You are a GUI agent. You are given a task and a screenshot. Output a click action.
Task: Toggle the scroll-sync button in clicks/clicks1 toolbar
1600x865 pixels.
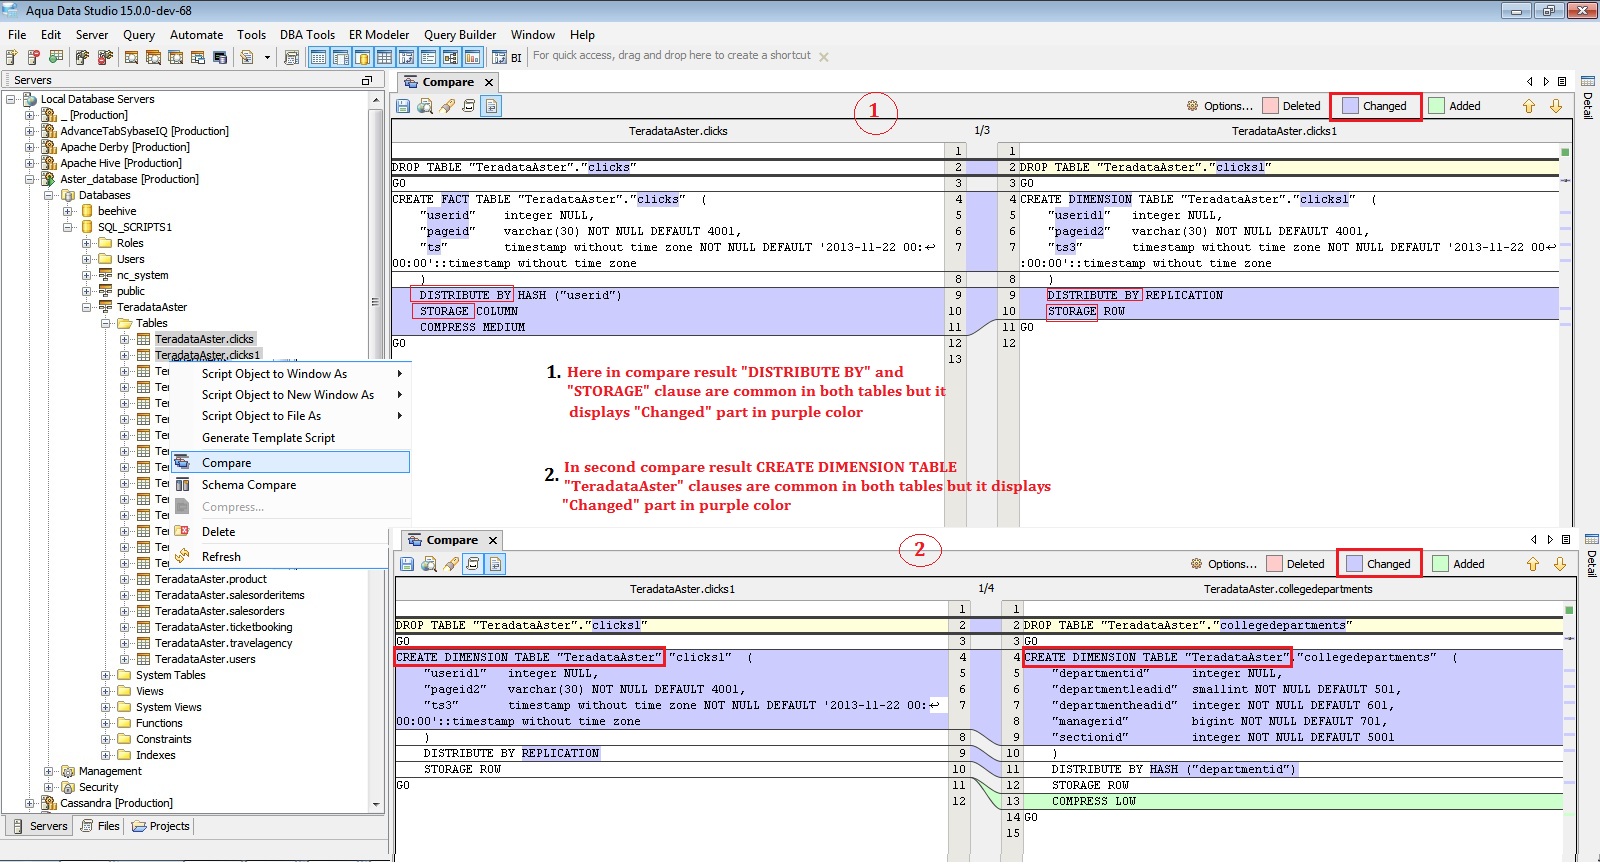click(x=469, y=106)
